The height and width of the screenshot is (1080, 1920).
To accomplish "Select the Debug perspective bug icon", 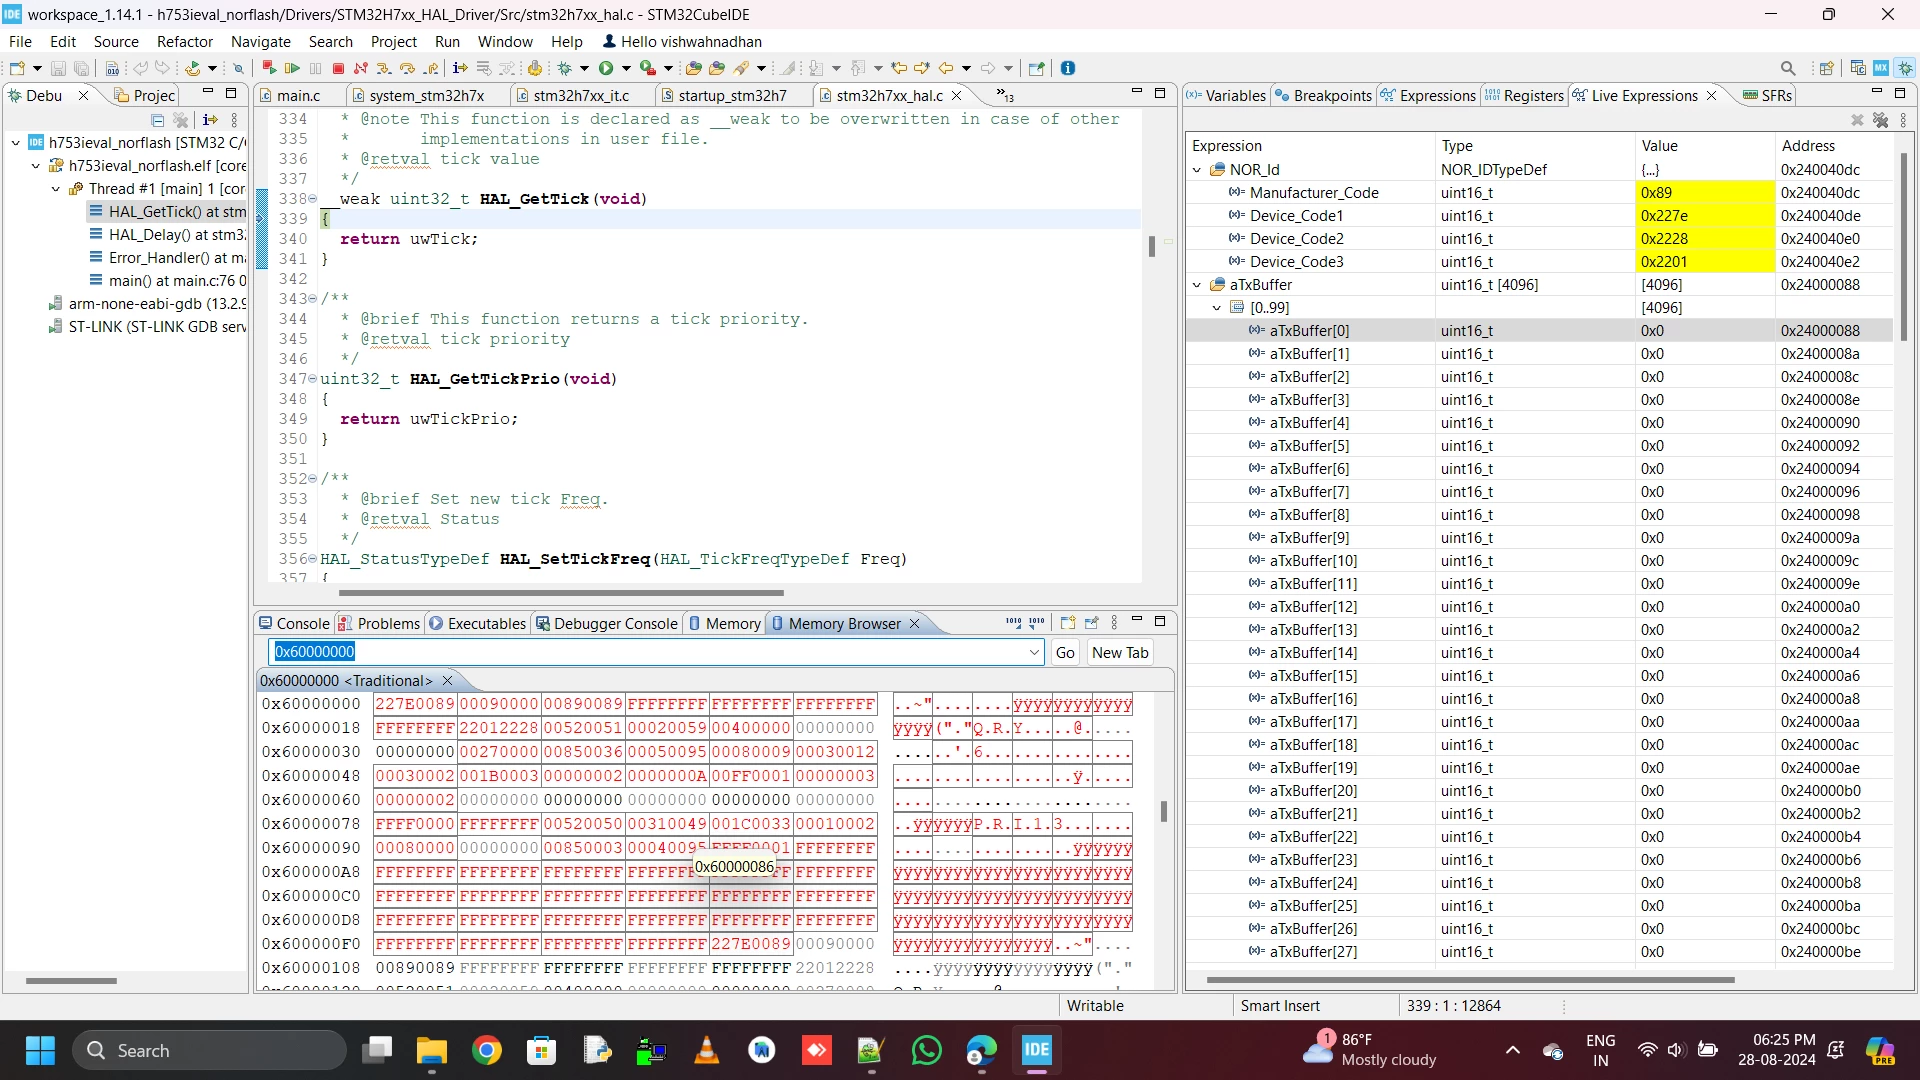I will click(x=1905, y=68).
